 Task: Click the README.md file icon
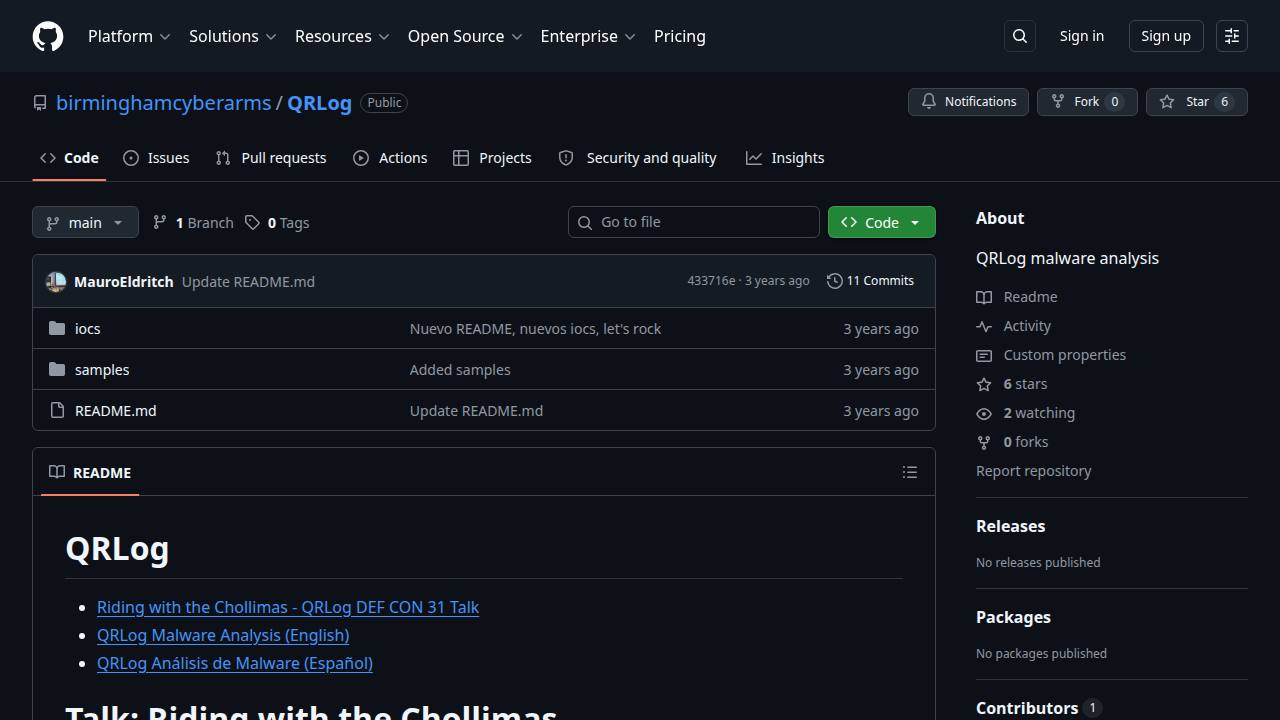coord(57,410)
